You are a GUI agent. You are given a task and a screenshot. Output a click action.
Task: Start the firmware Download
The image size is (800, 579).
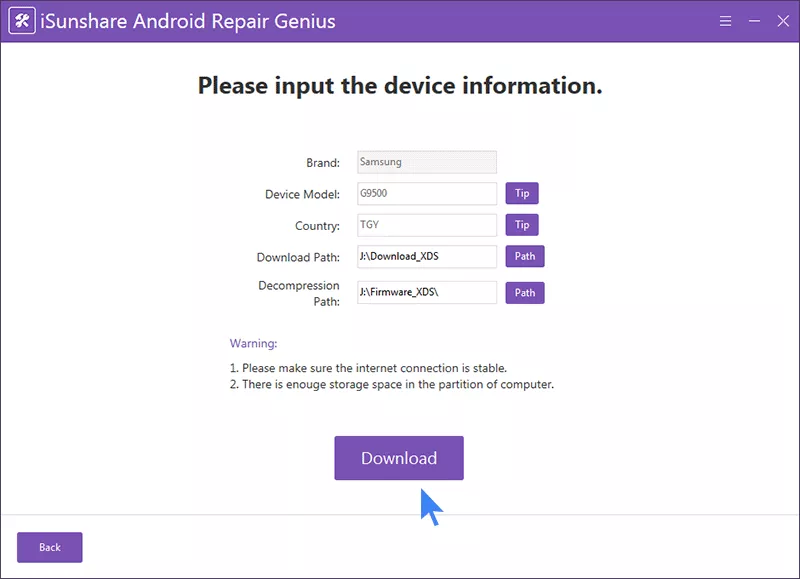click(399, 458)
